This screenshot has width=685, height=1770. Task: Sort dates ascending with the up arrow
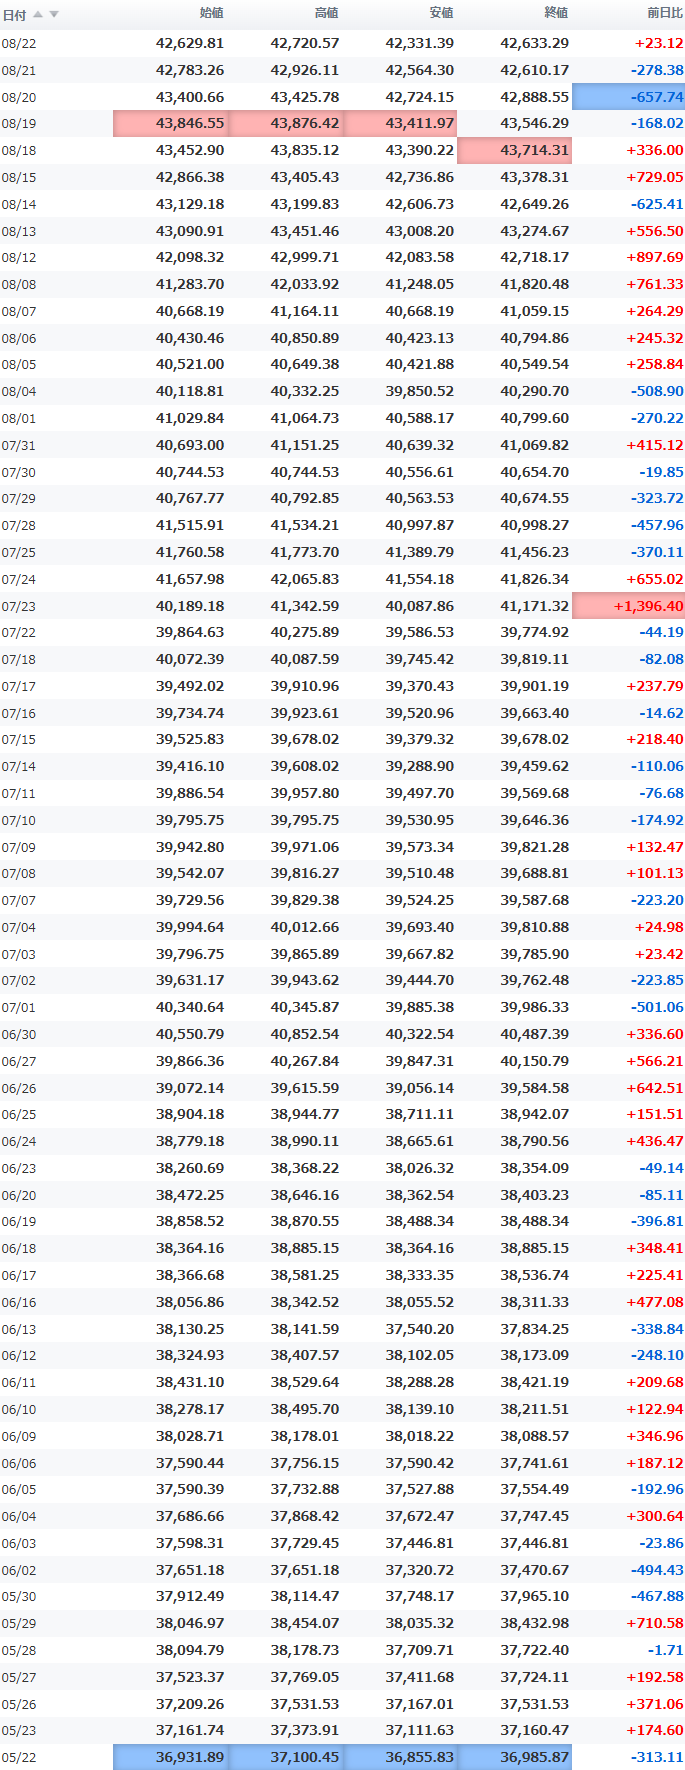[38, 14]
